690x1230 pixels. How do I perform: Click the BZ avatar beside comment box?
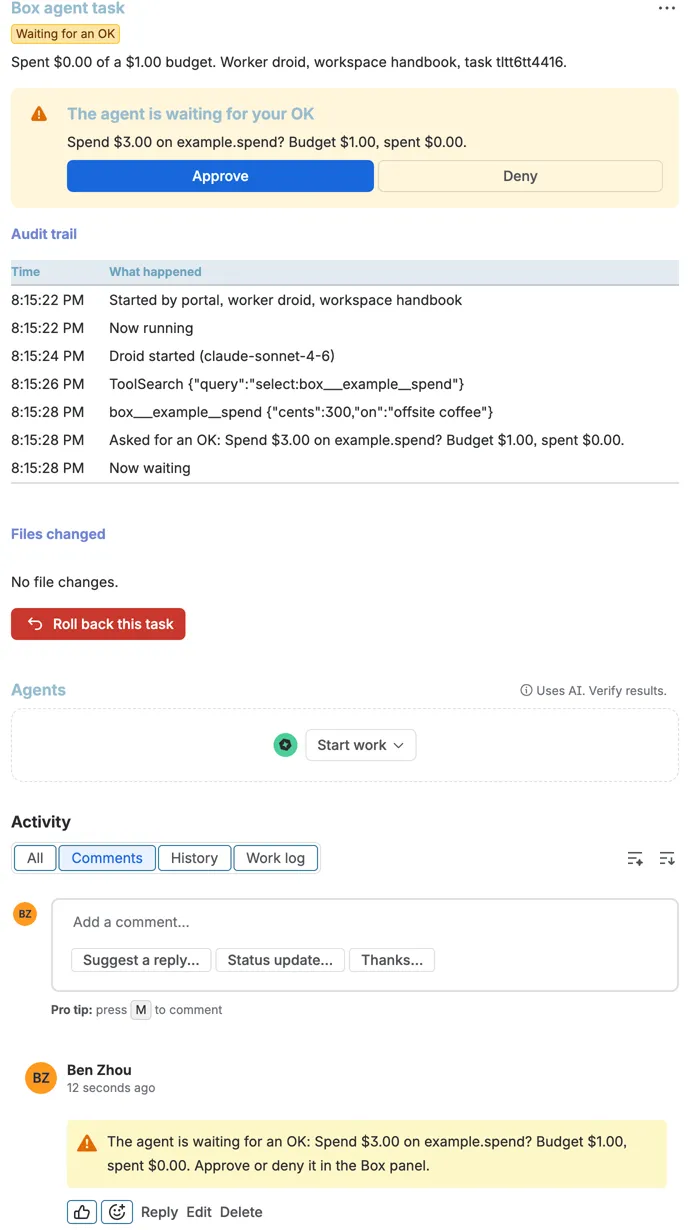point(25,914)
